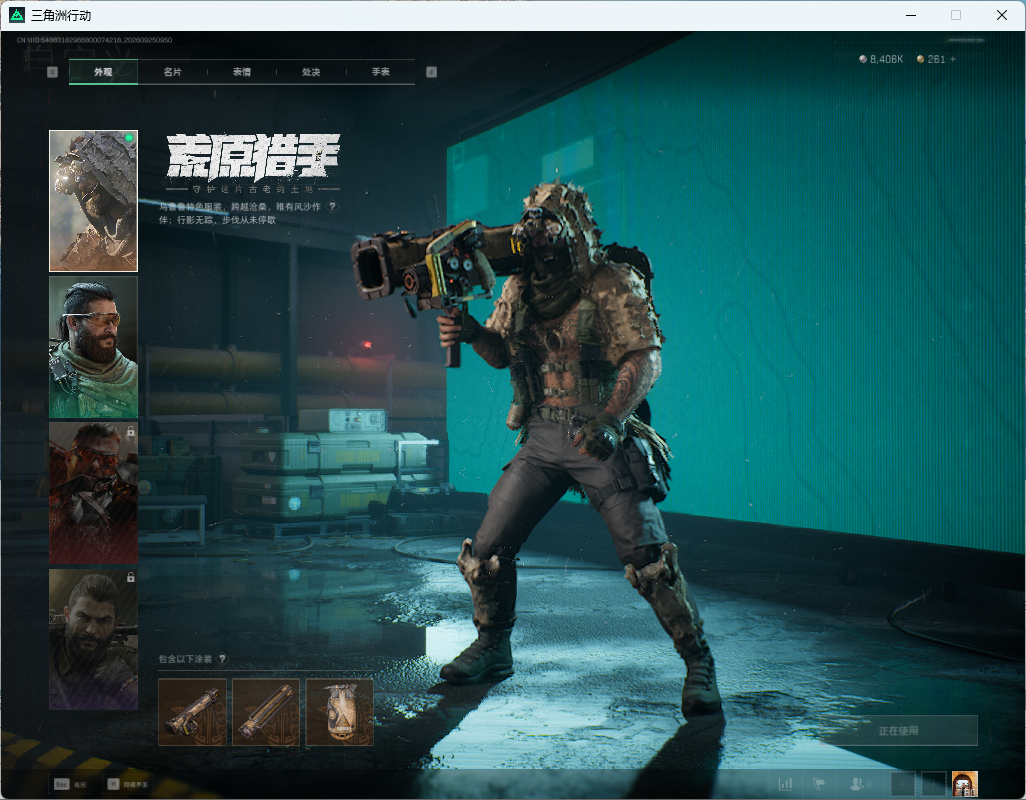Click the second empty squad slot plus

(934, 784)
